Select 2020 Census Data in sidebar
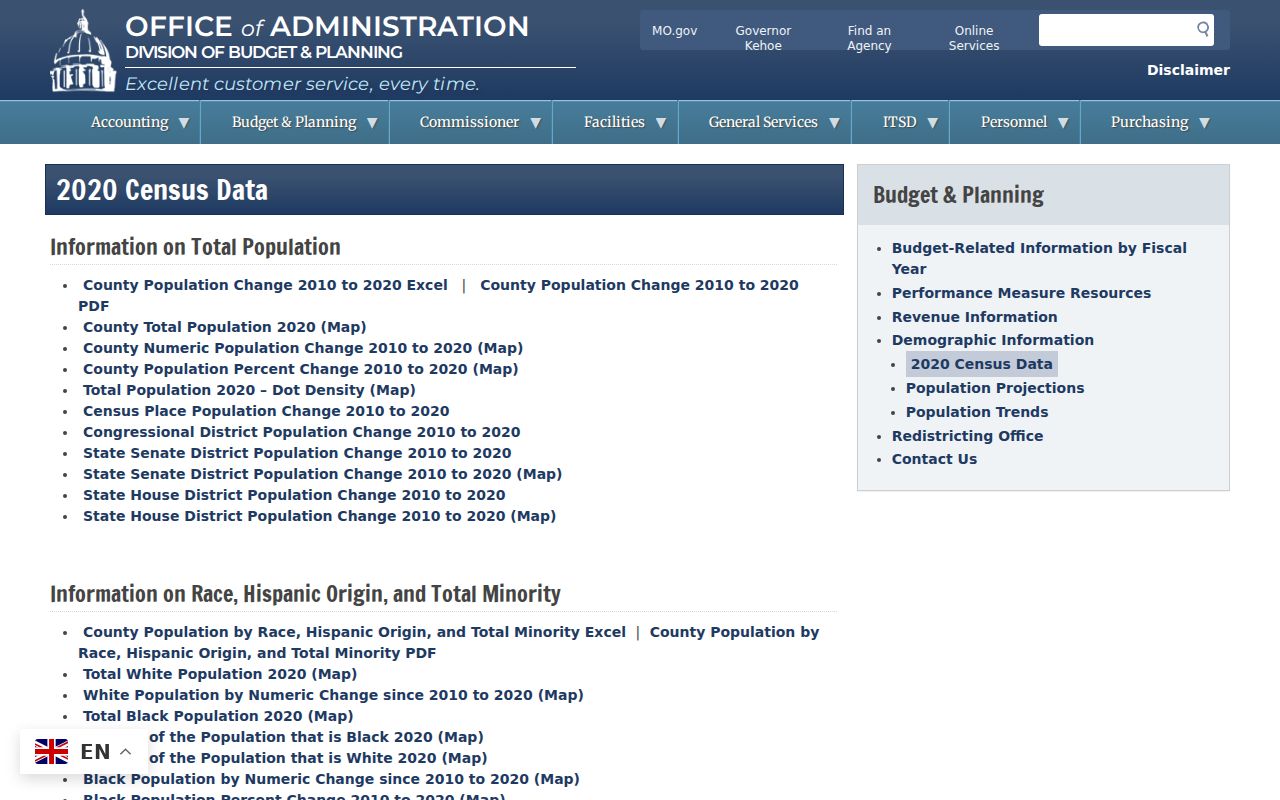The height and width of the screenshot is (800, 1280). click(x=982, y=364)
